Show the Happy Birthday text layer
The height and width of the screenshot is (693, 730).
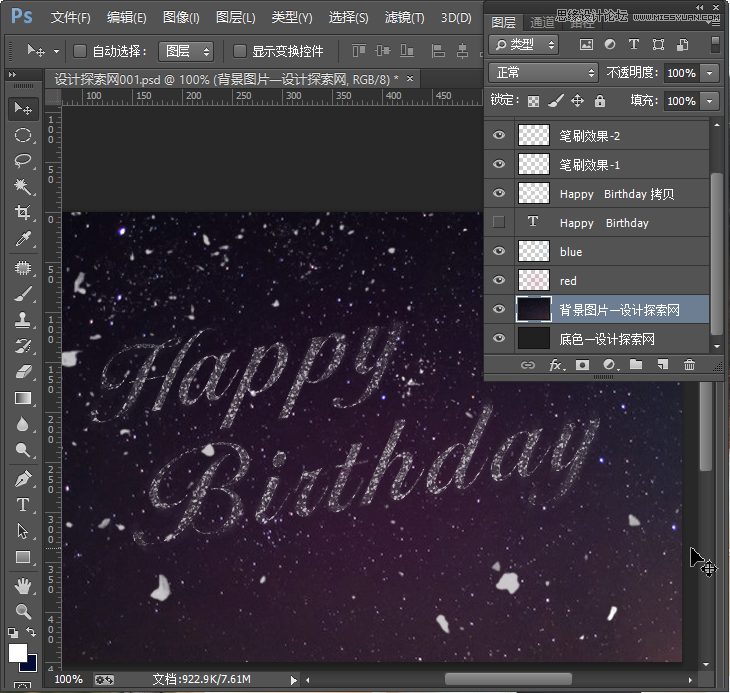coord(499,222)
